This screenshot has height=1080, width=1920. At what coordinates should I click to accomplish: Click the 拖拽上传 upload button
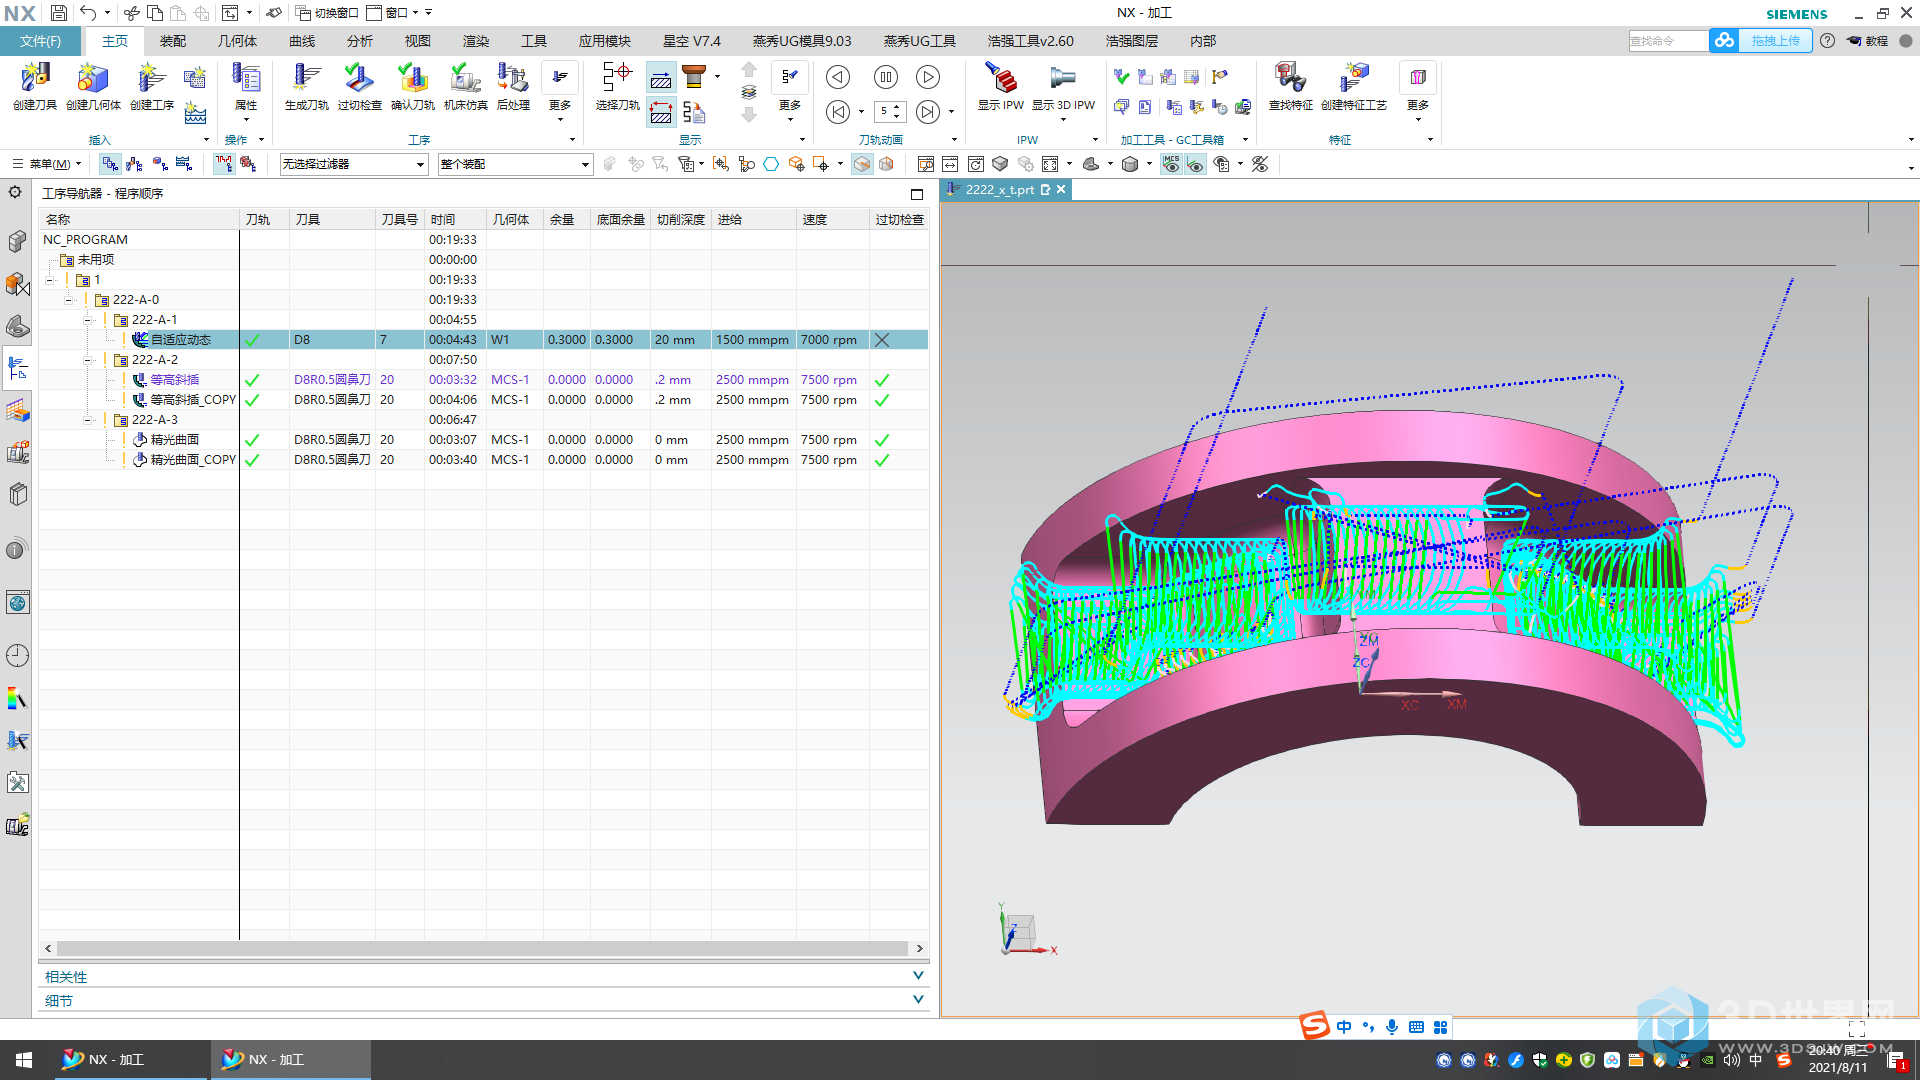(x=1760, y=41)
